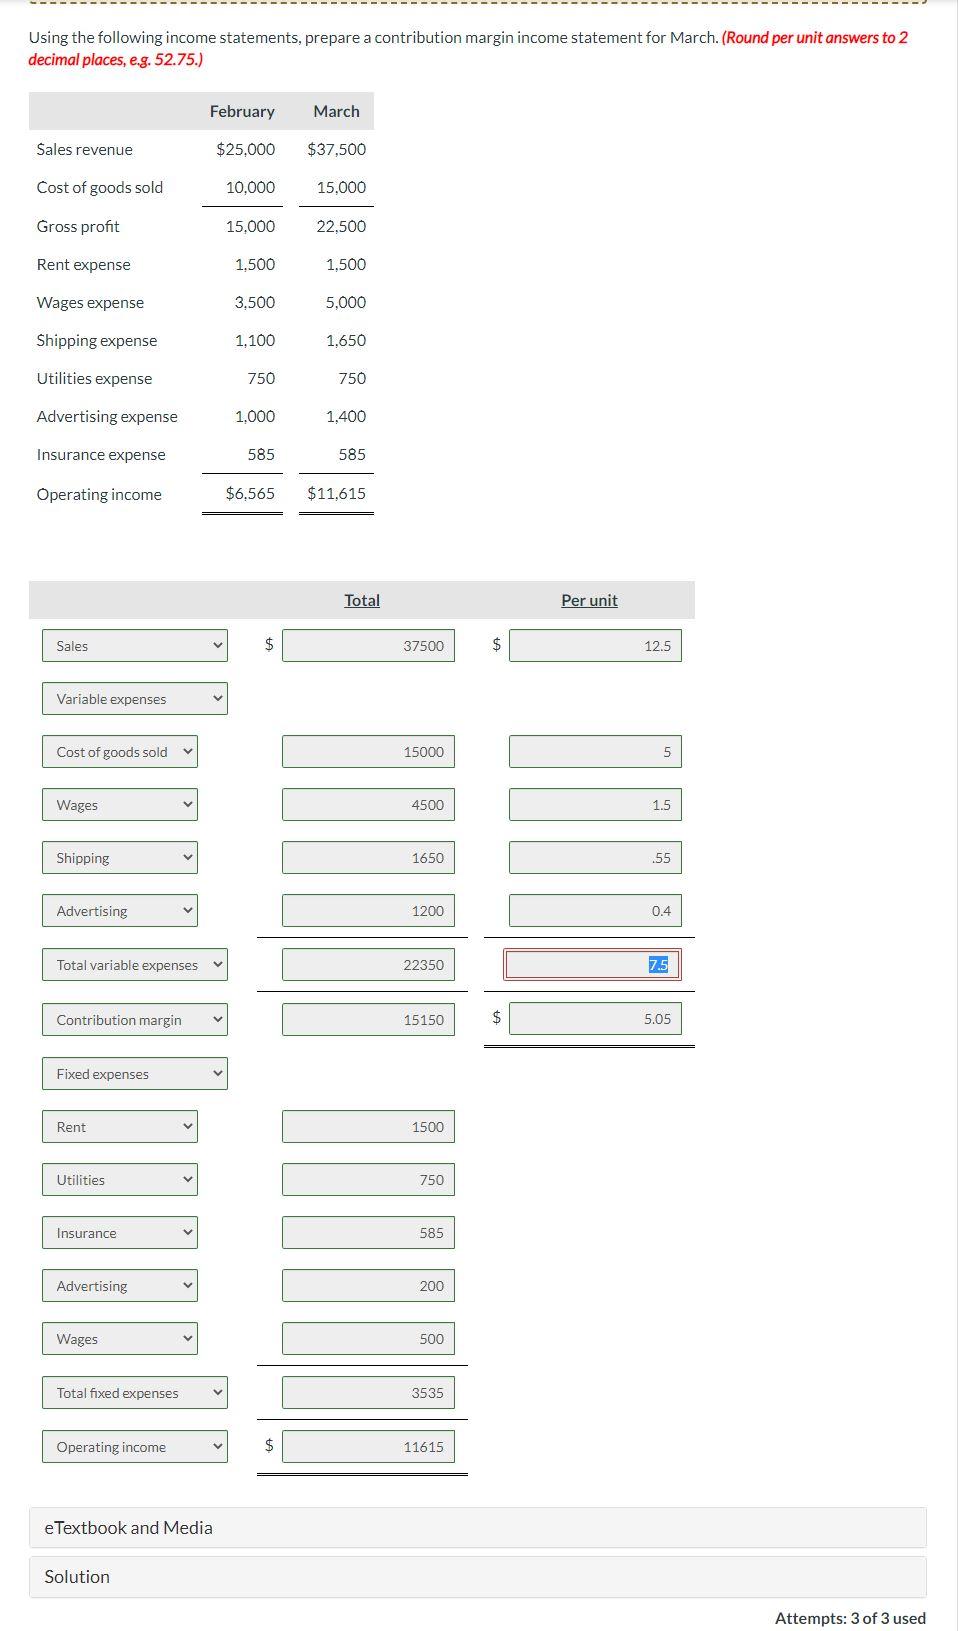Image resolution: width=958 pixels, height=1631 pixels.
Task: Open the Contribution margin dropdown
Action: [135, 1019]
